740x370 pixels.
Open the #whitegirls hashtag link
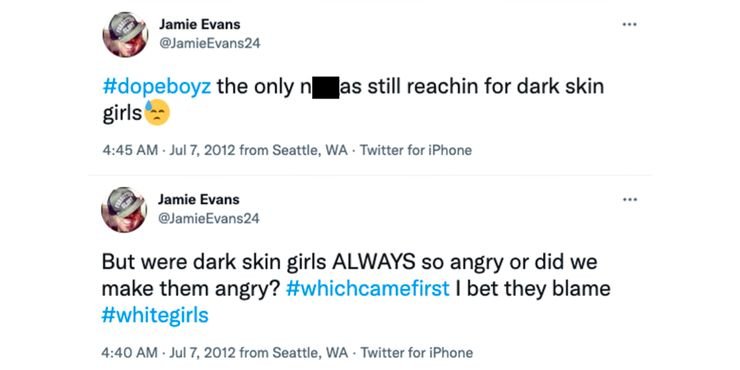point(155,315)
